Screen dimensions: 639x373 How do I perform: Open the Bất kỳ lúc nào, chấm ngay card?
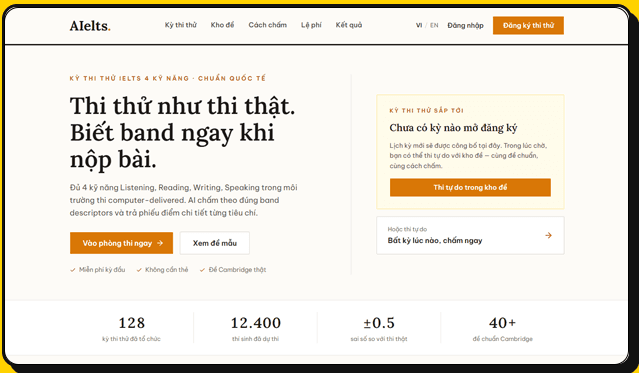click(x=470, y=235)
